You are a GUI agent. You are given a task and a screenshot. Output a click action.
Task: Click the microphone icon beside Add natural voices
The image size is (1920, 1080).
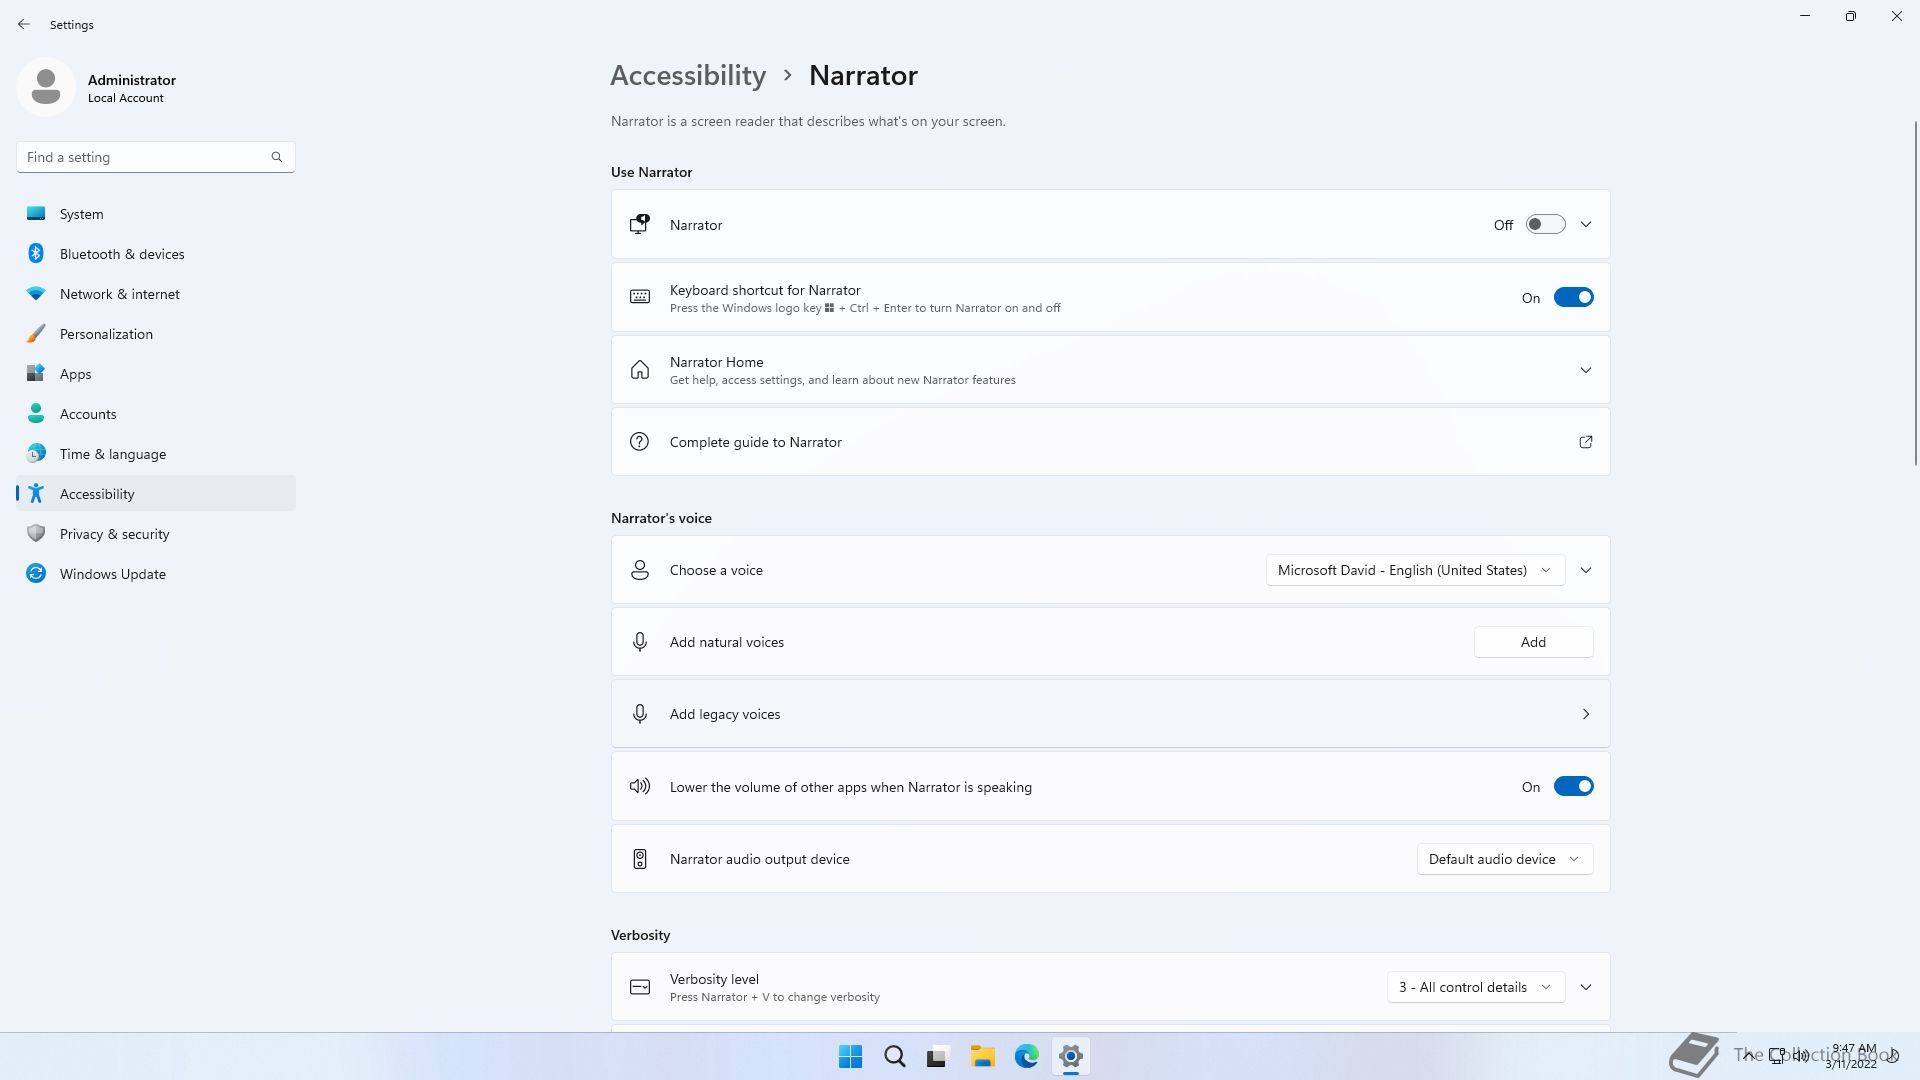pos(640,642)
